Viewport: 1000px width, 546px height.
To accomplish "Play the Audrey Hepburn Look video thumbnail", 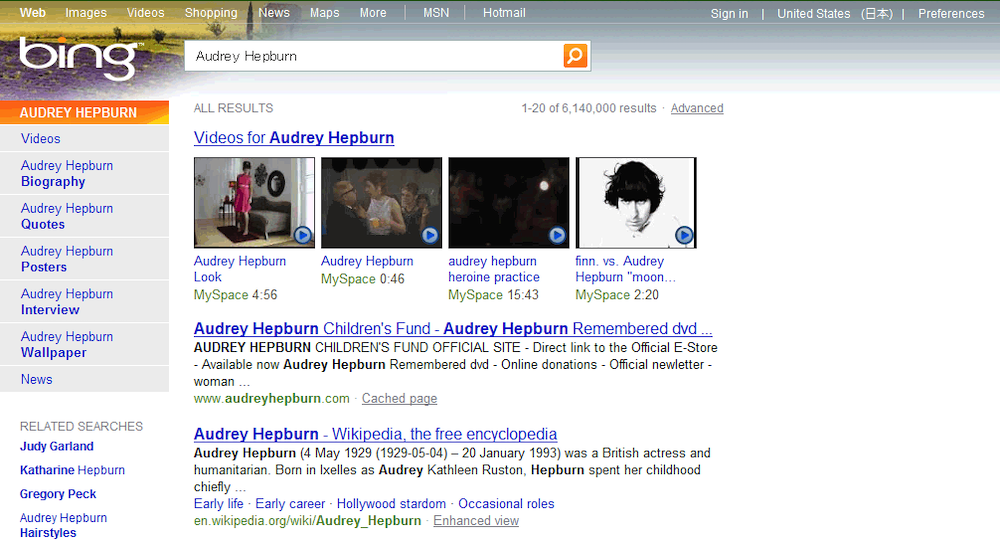I will click(254, 203).
